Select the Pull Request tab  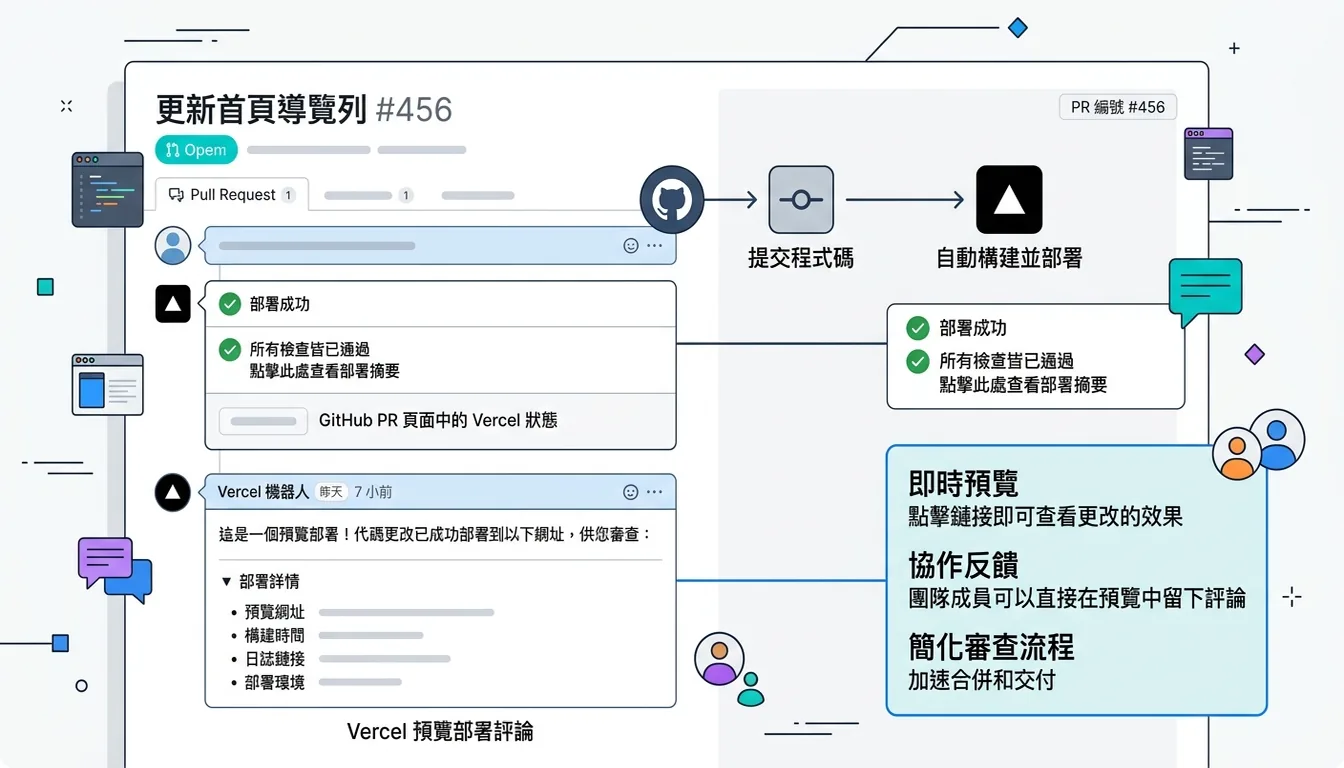pos(232,195)
